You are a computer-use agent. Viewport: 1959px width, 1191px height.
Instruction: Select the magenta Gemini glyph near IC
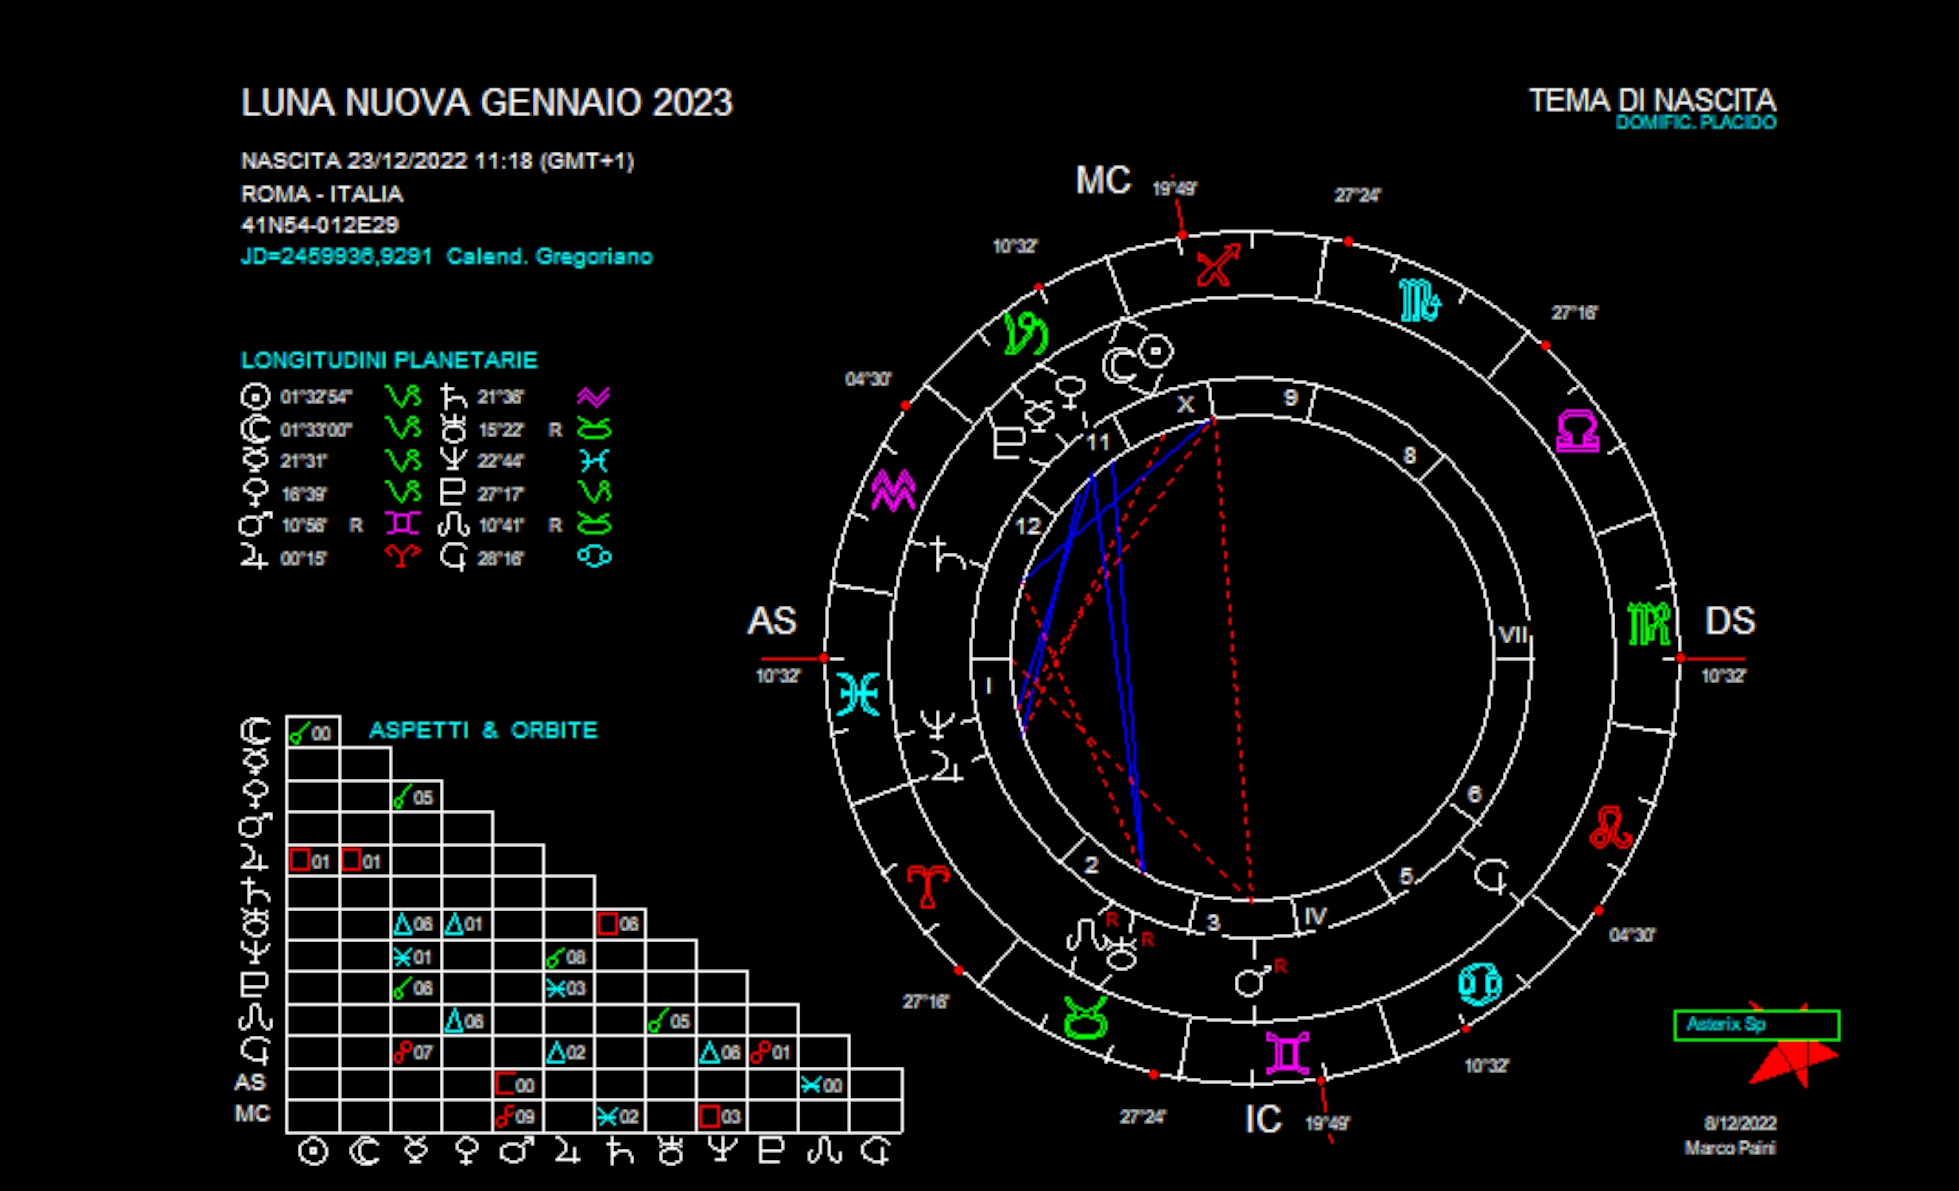1287,1054
